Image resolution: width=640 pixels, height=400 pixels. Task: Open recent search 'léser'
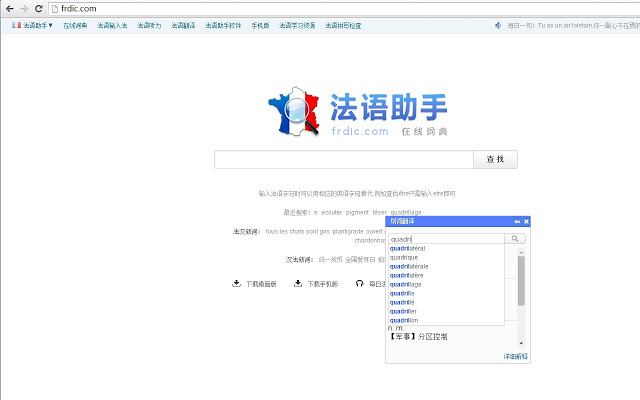coord(379,212)
